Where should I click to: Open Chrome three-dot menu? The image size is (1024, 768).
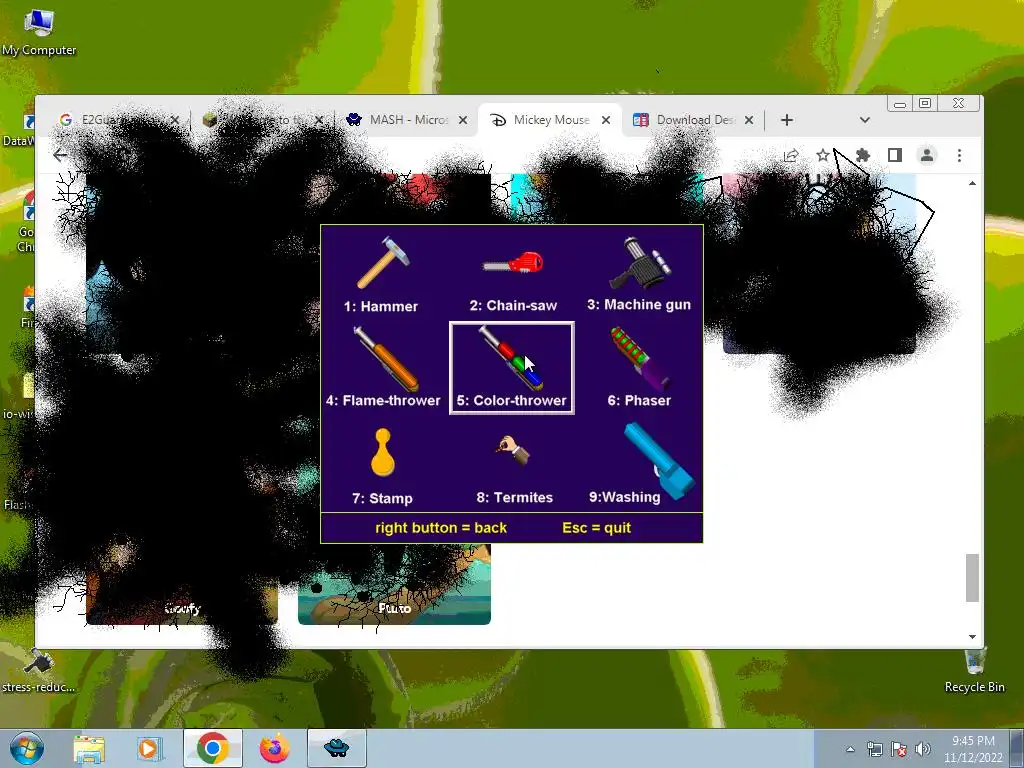pos(959,155)
